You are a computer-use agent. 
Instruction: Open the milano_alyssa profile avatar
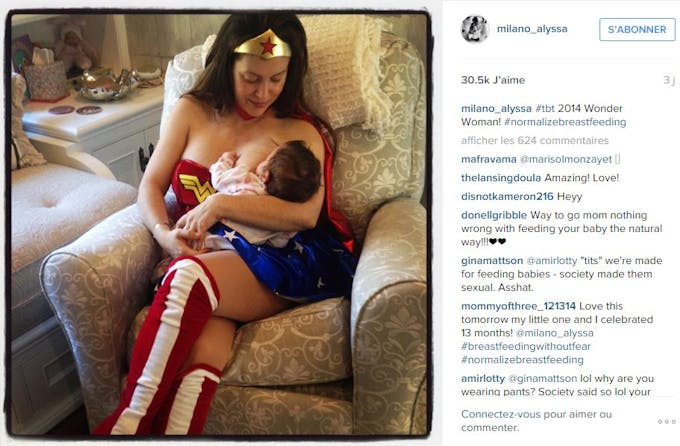(475, 29)
